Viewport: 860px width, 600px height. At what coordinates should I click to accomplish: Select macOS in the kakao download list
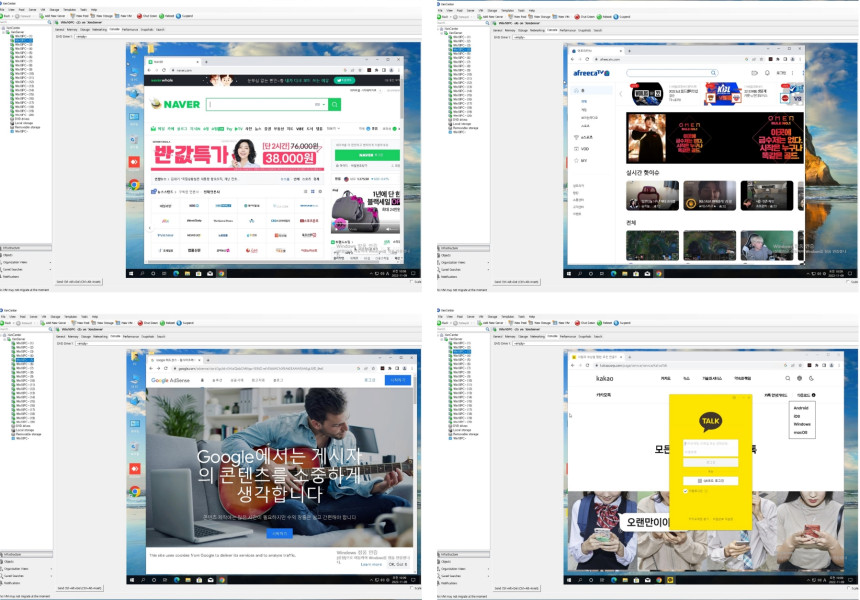coord(801,432)
